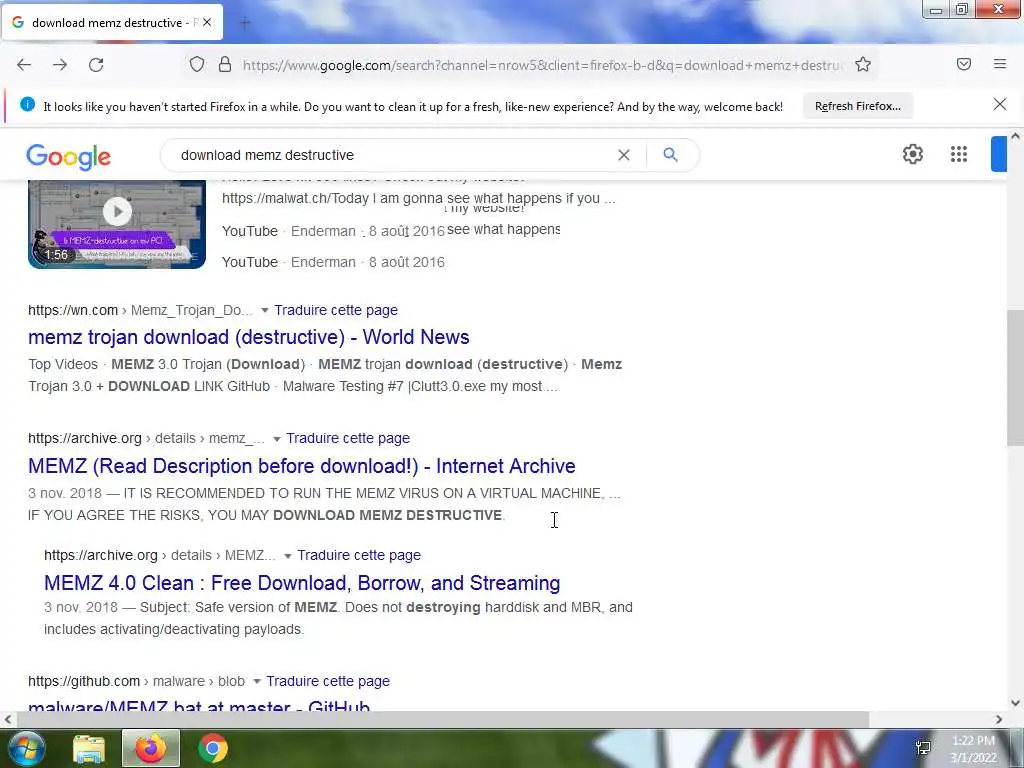Click 'Traduire cette page' for wn.com result
This screenshot has width=1024, height=768.
point(336,310)
